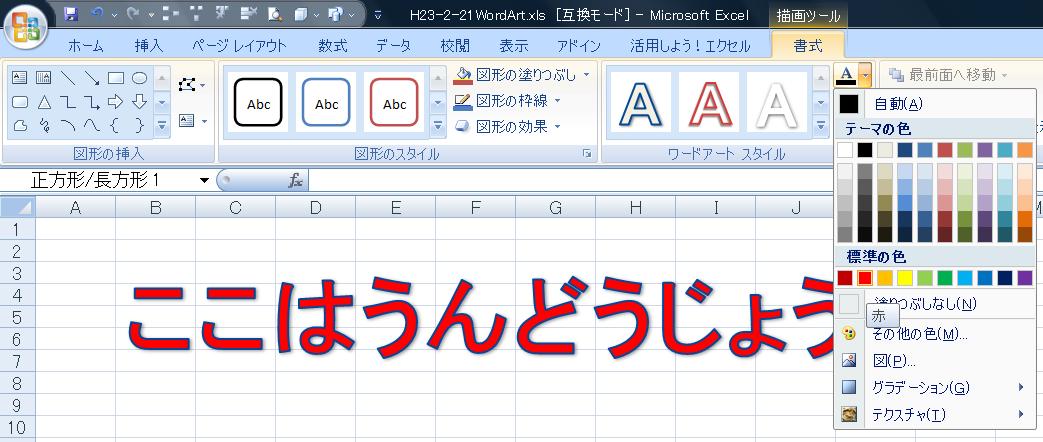This screenshot has width=1043, height=442.
Task: Open the 校閲 tab
Action: (x=455, y=46)
